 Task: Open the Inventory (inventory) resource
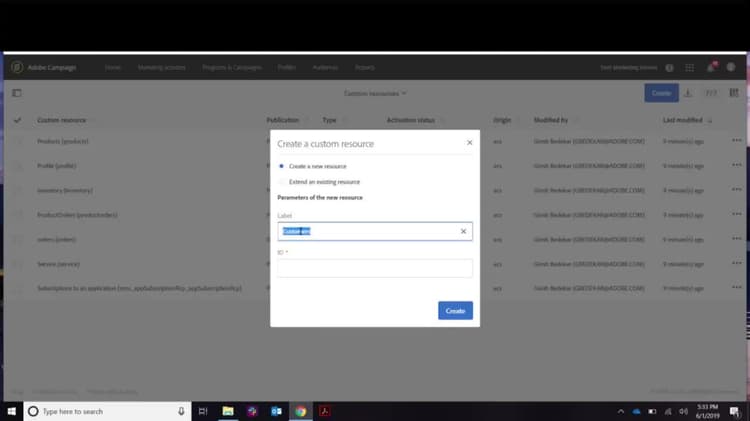tap(65, 190)
